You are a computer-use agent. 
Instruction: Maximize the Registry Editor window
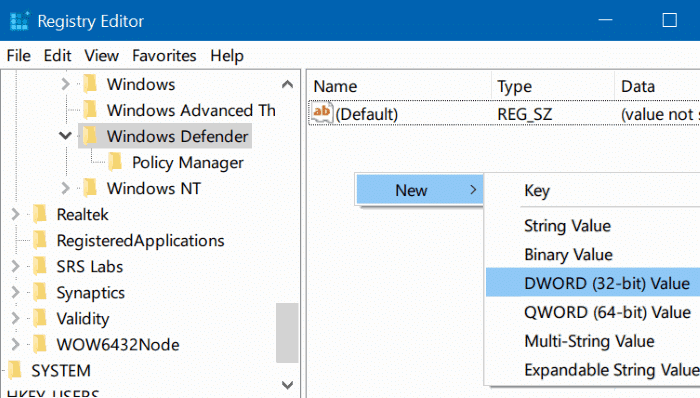point(669,20)
